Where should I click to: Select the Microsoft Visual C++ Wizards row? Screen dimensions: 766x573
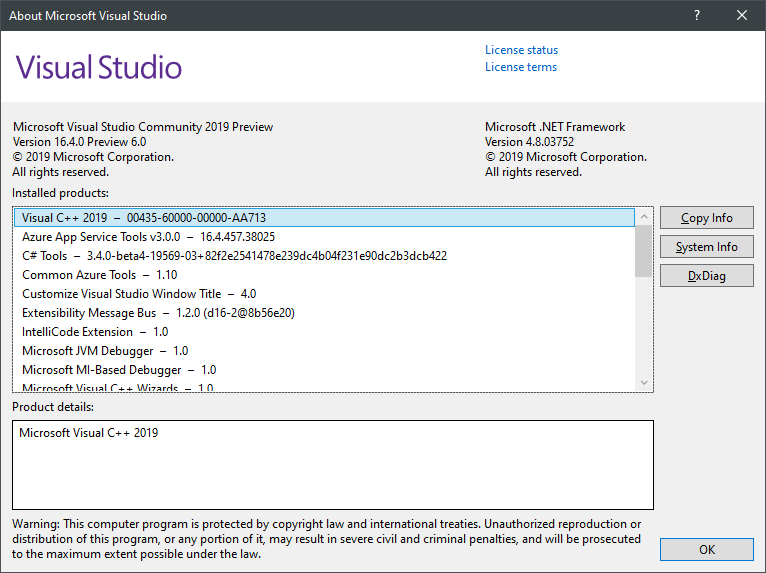tap(324, 387)
